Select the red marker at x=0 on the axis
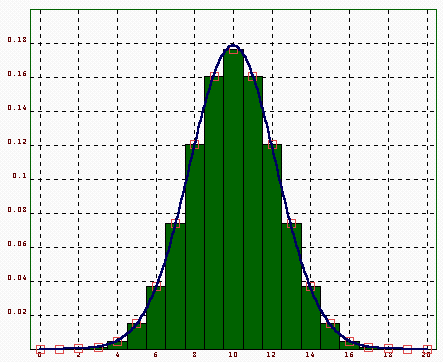The height and width of the screenshot is (362, 443). [40, 349]
